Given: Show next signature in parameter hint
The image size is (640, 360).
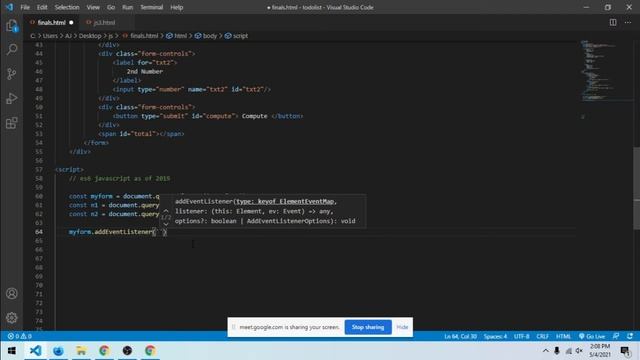Looking at the screenshot, I should [166, 224].
